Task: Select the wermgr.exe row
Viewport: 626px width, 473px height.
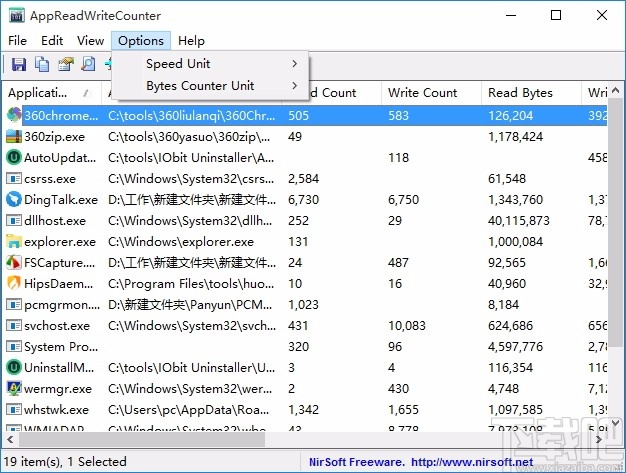Action: (x=305, y=388)
